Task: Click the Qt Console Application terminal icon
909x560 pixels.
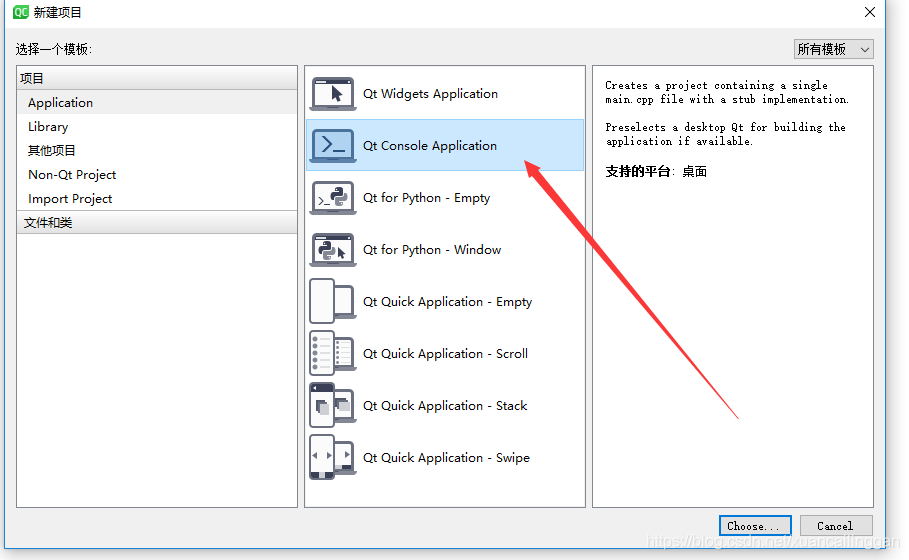Action: tap(332, 145)
